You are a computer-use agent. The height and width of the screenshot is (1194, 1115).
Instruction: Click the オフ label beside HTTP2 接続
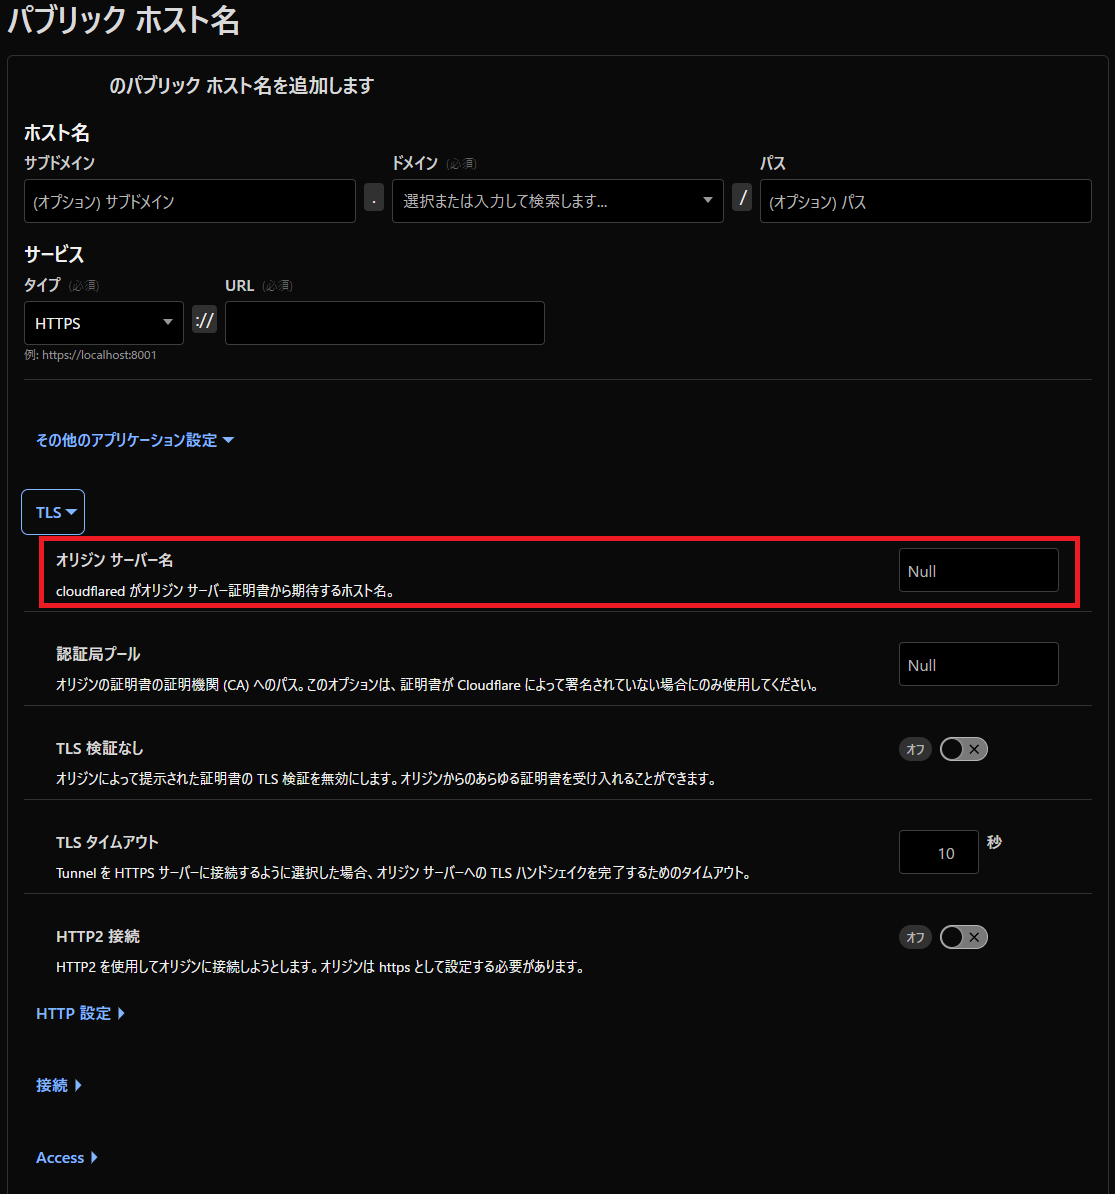click(x=915, y=937)
